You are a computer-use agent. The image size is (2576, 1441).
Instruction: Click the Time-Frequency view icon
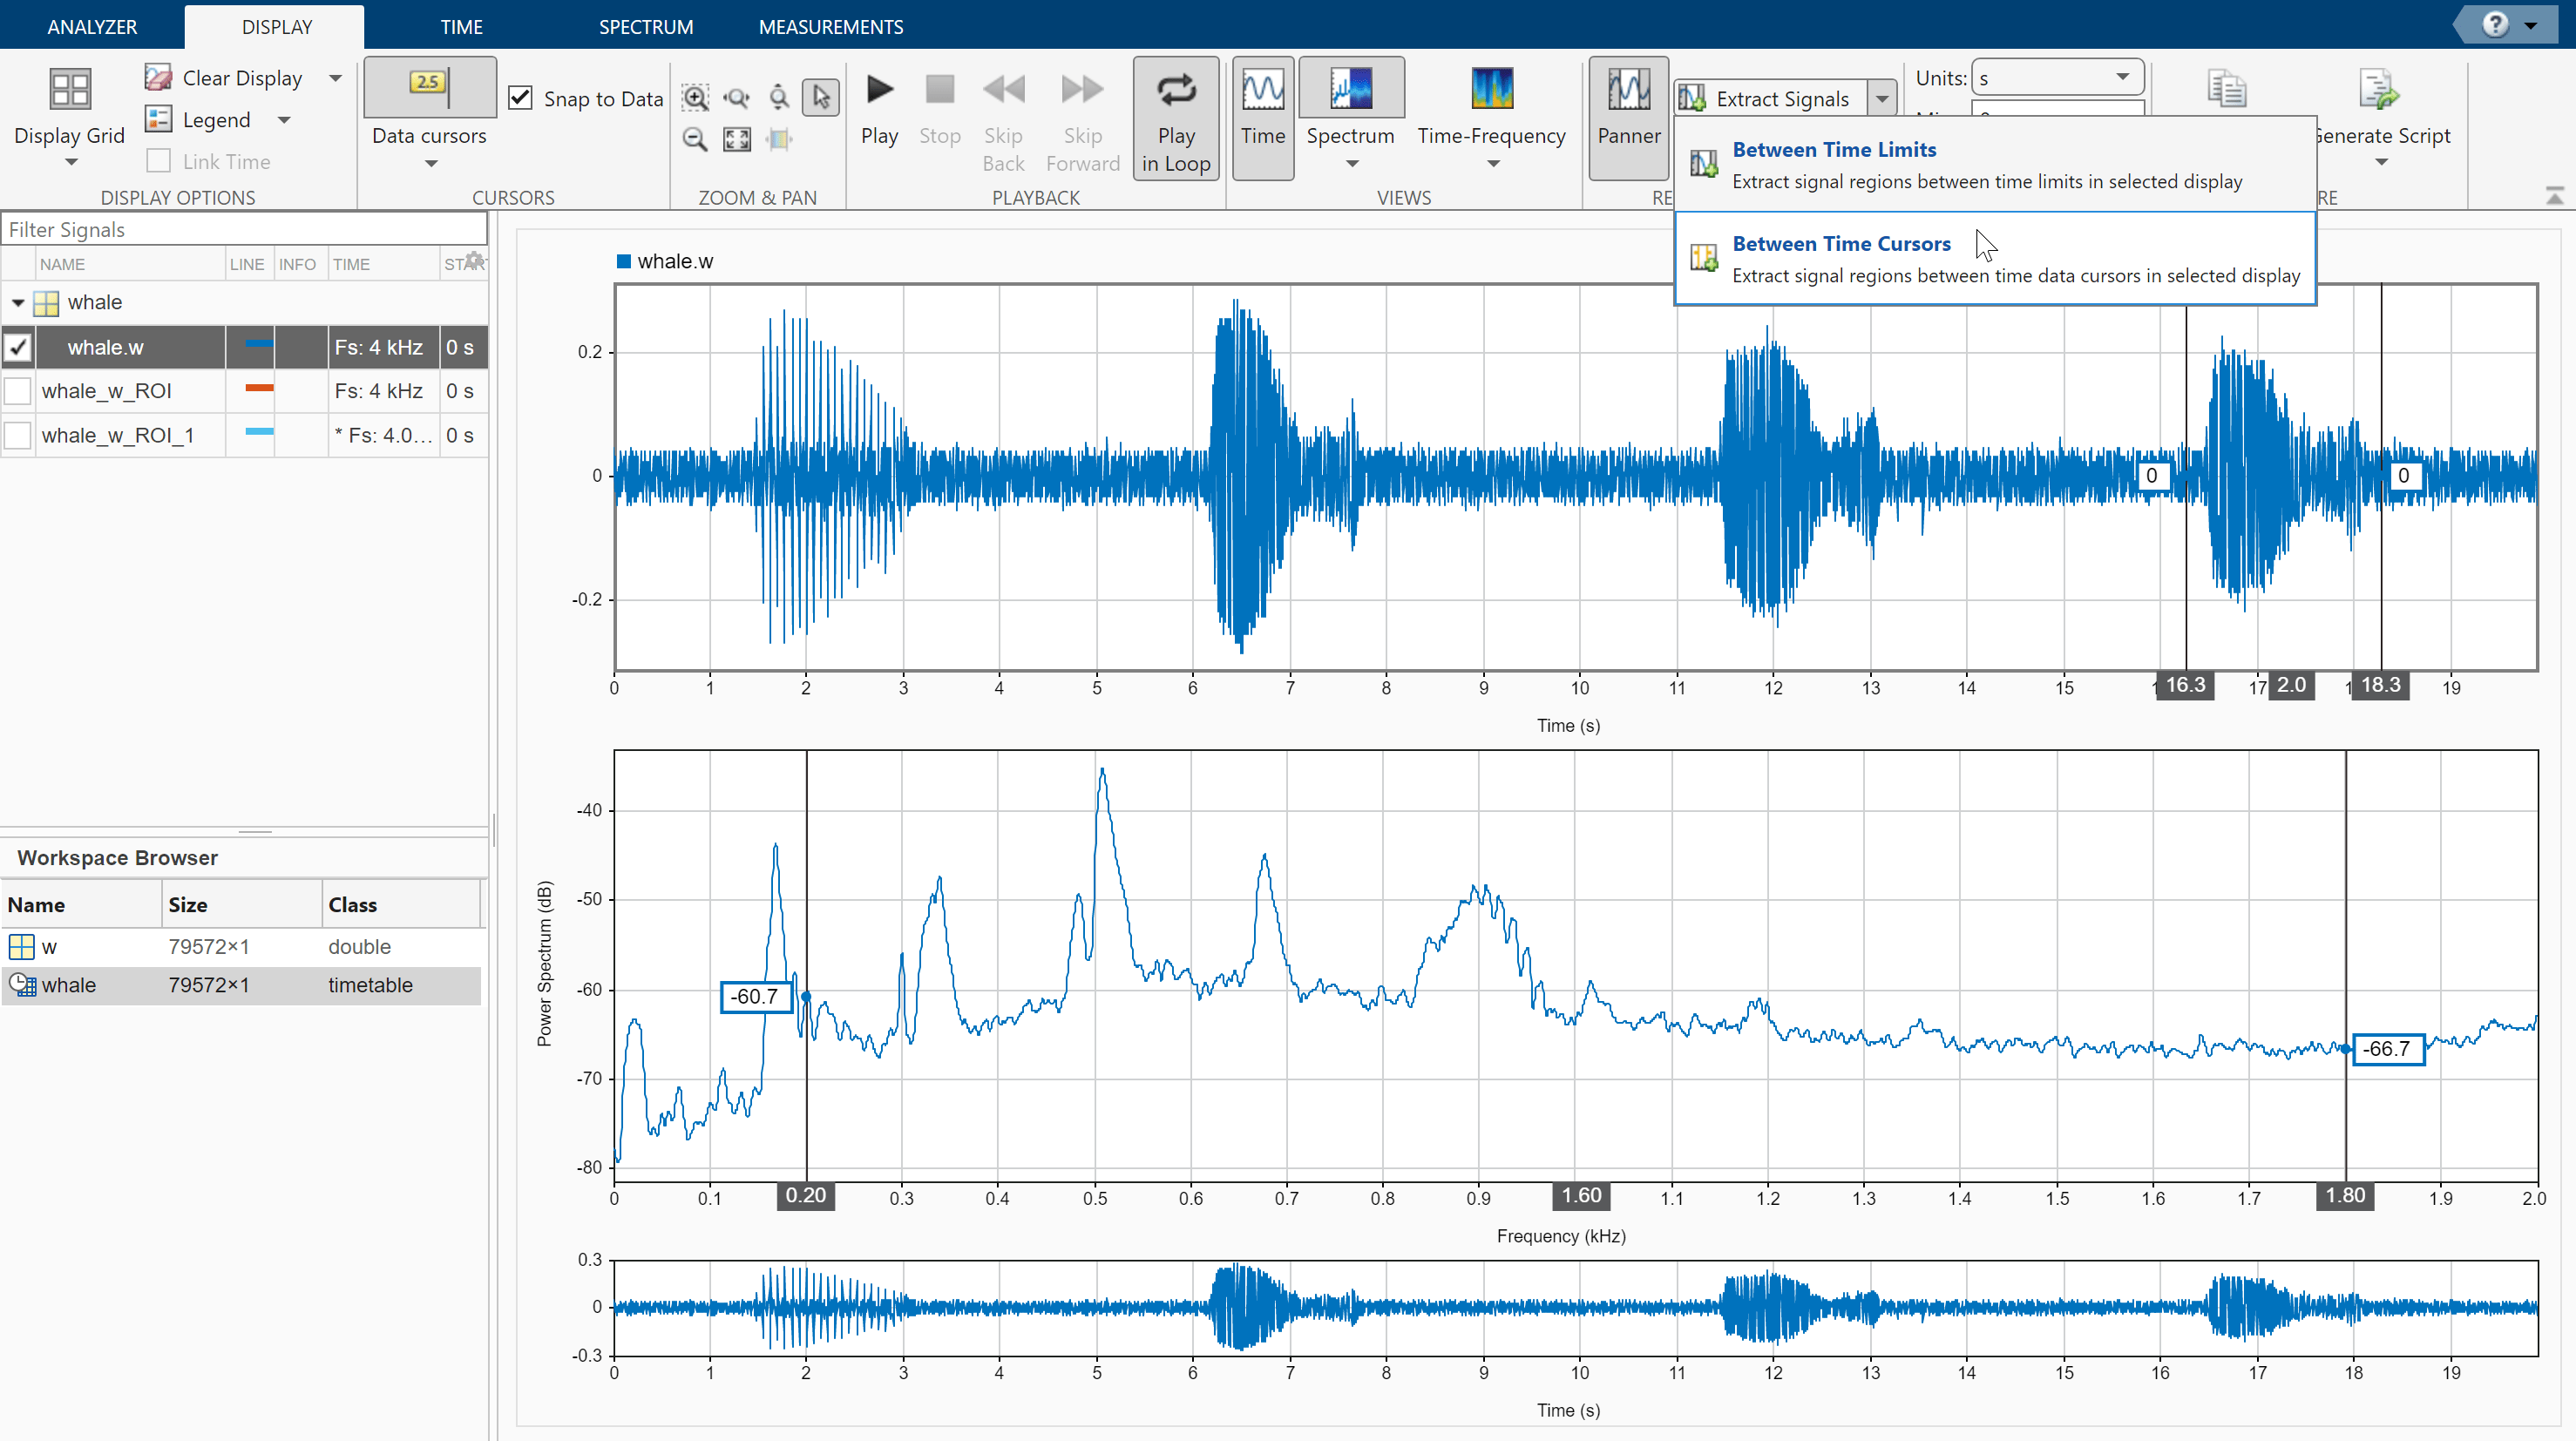click(x=1491, y=90)
